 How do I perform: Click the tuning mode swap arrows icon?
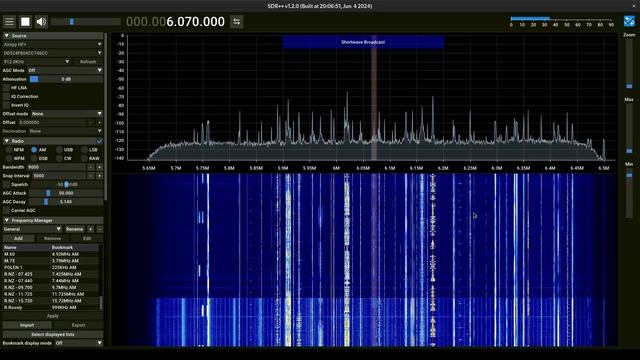[x=237, y=22]
